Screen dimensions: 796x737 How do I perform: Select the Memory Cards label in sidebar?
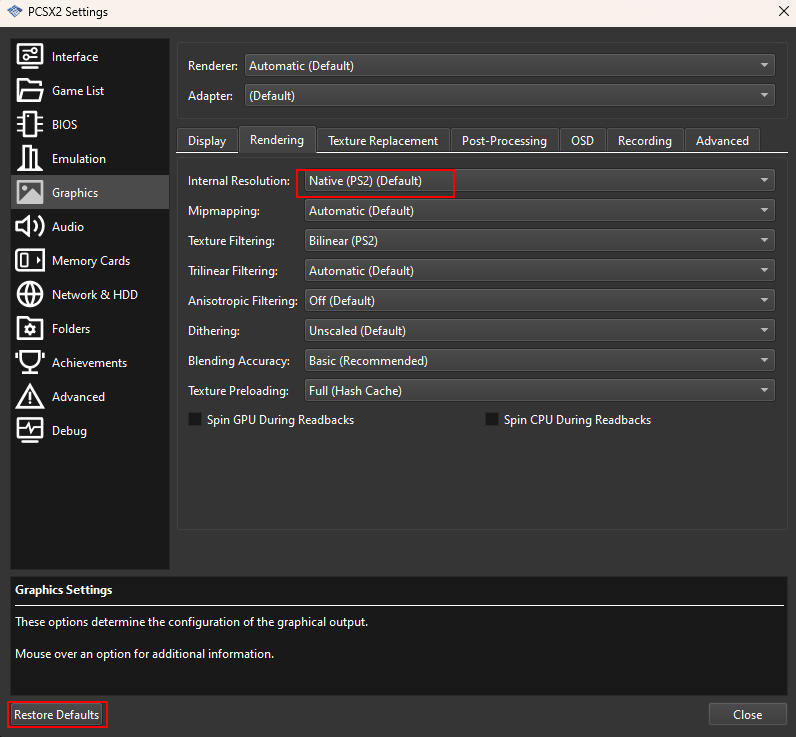[91, 261]
